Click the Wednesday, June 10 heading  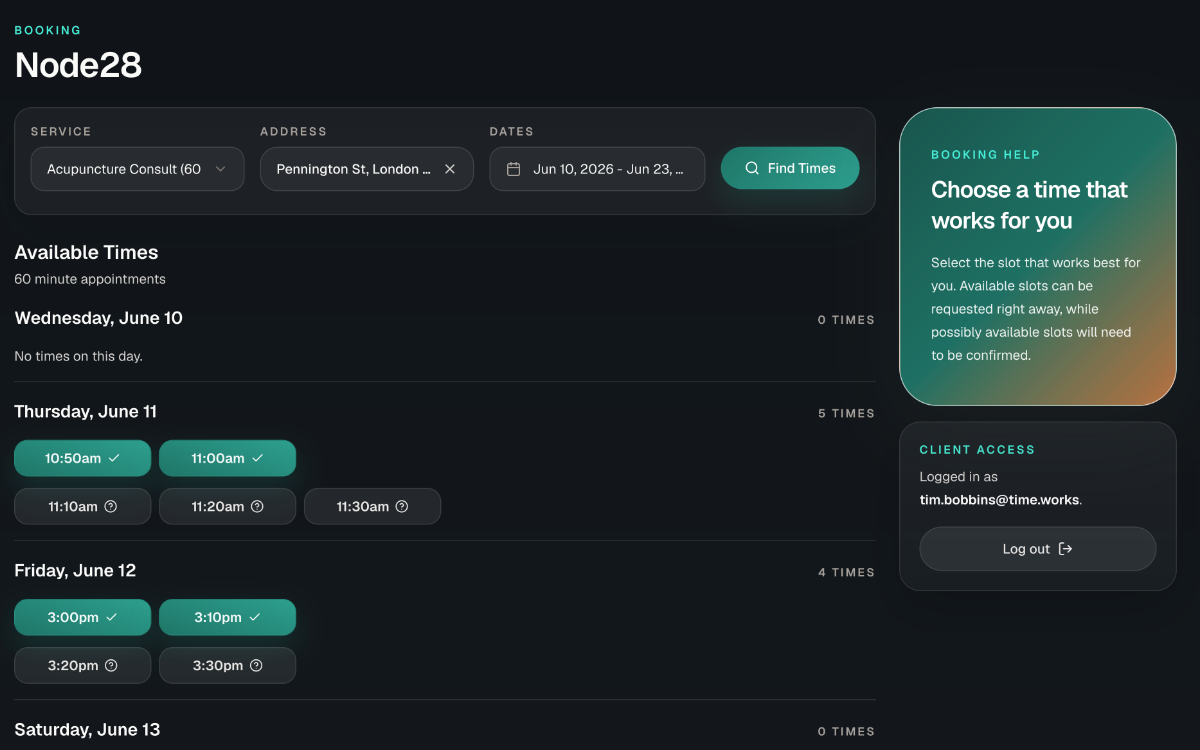[98, 318]
